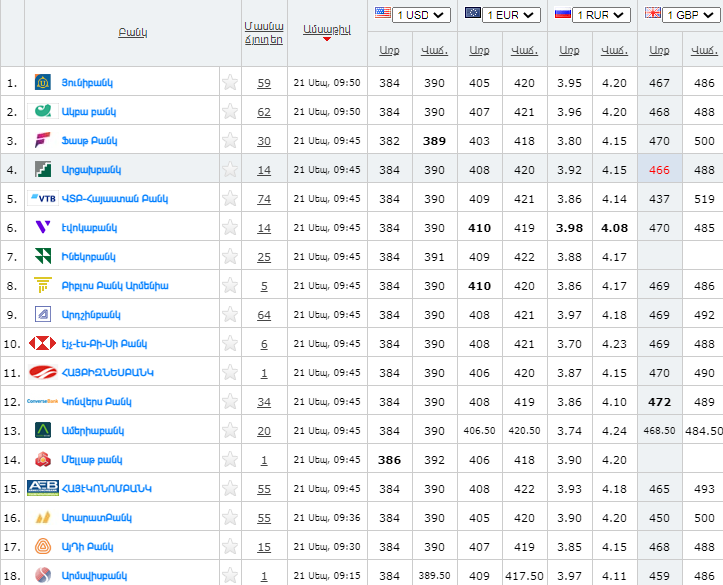Open the row 4 bank name link
This screenshot has width=723, height=585.
coord(91,170)
